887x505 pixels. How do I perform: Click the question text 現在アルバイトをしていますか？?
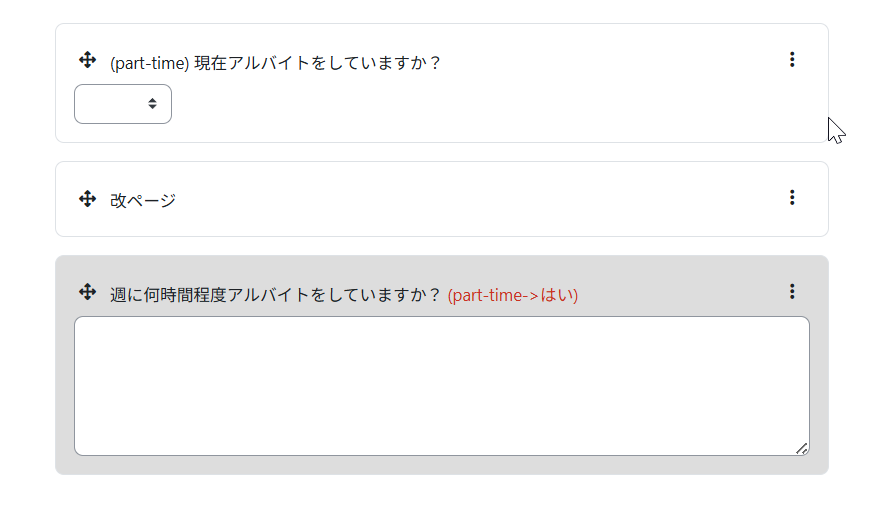coord(317,63)
